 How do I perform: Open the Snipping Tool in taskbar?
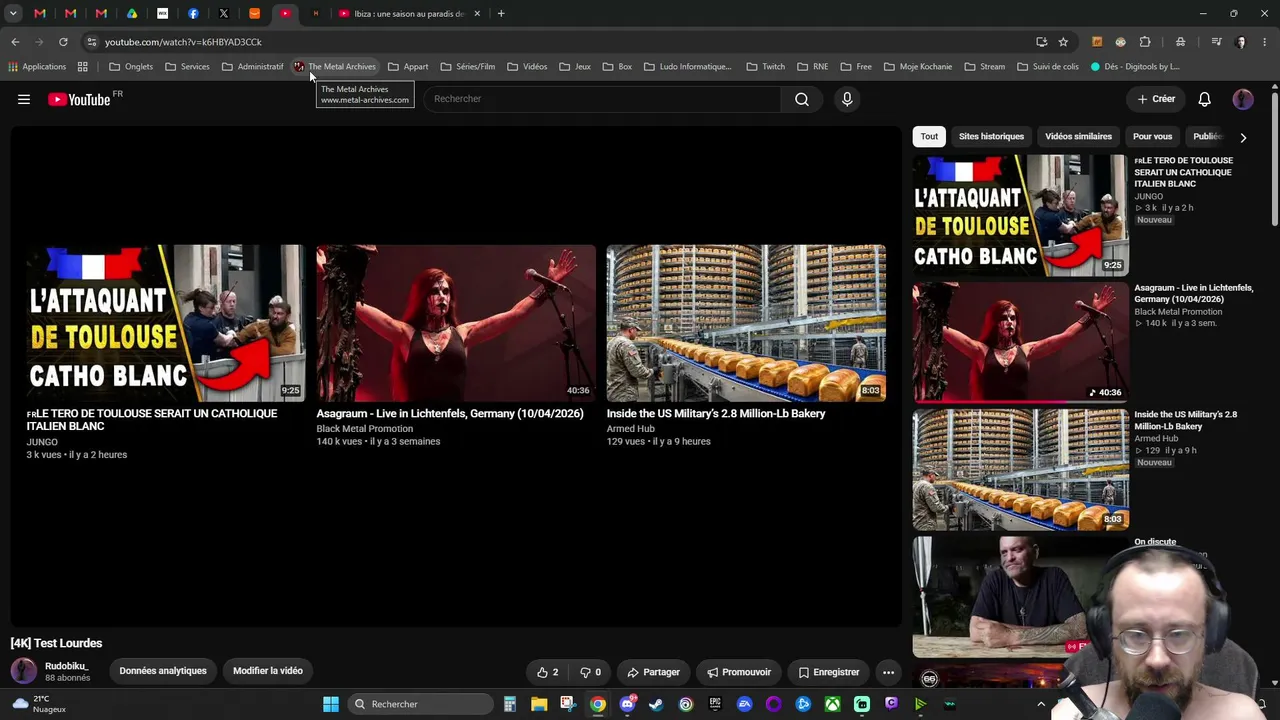[568, 704]
